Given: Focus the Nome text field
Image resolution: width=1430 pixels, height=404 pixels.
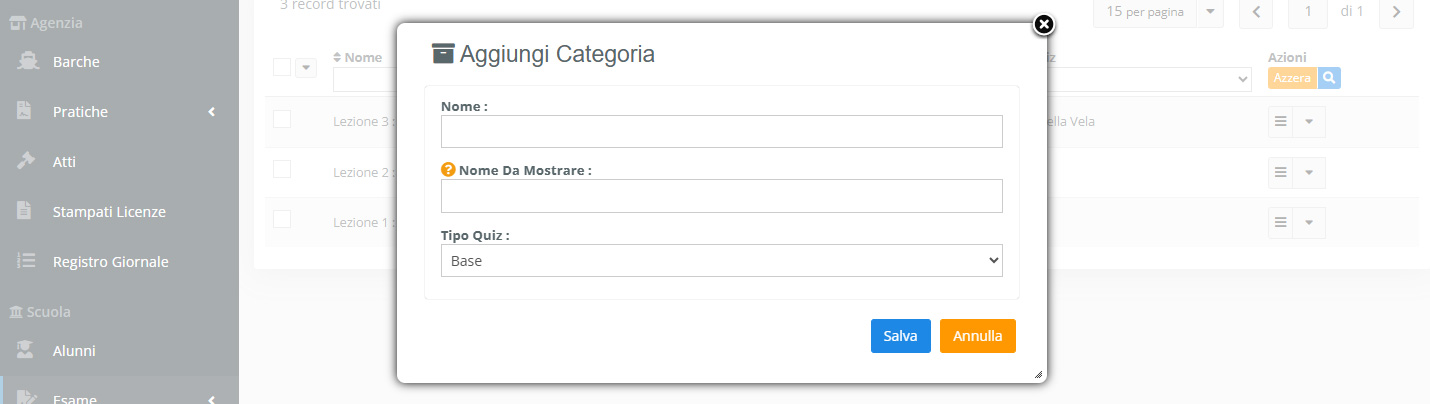Looking at the screenshot, I should [x=722, y=131].
